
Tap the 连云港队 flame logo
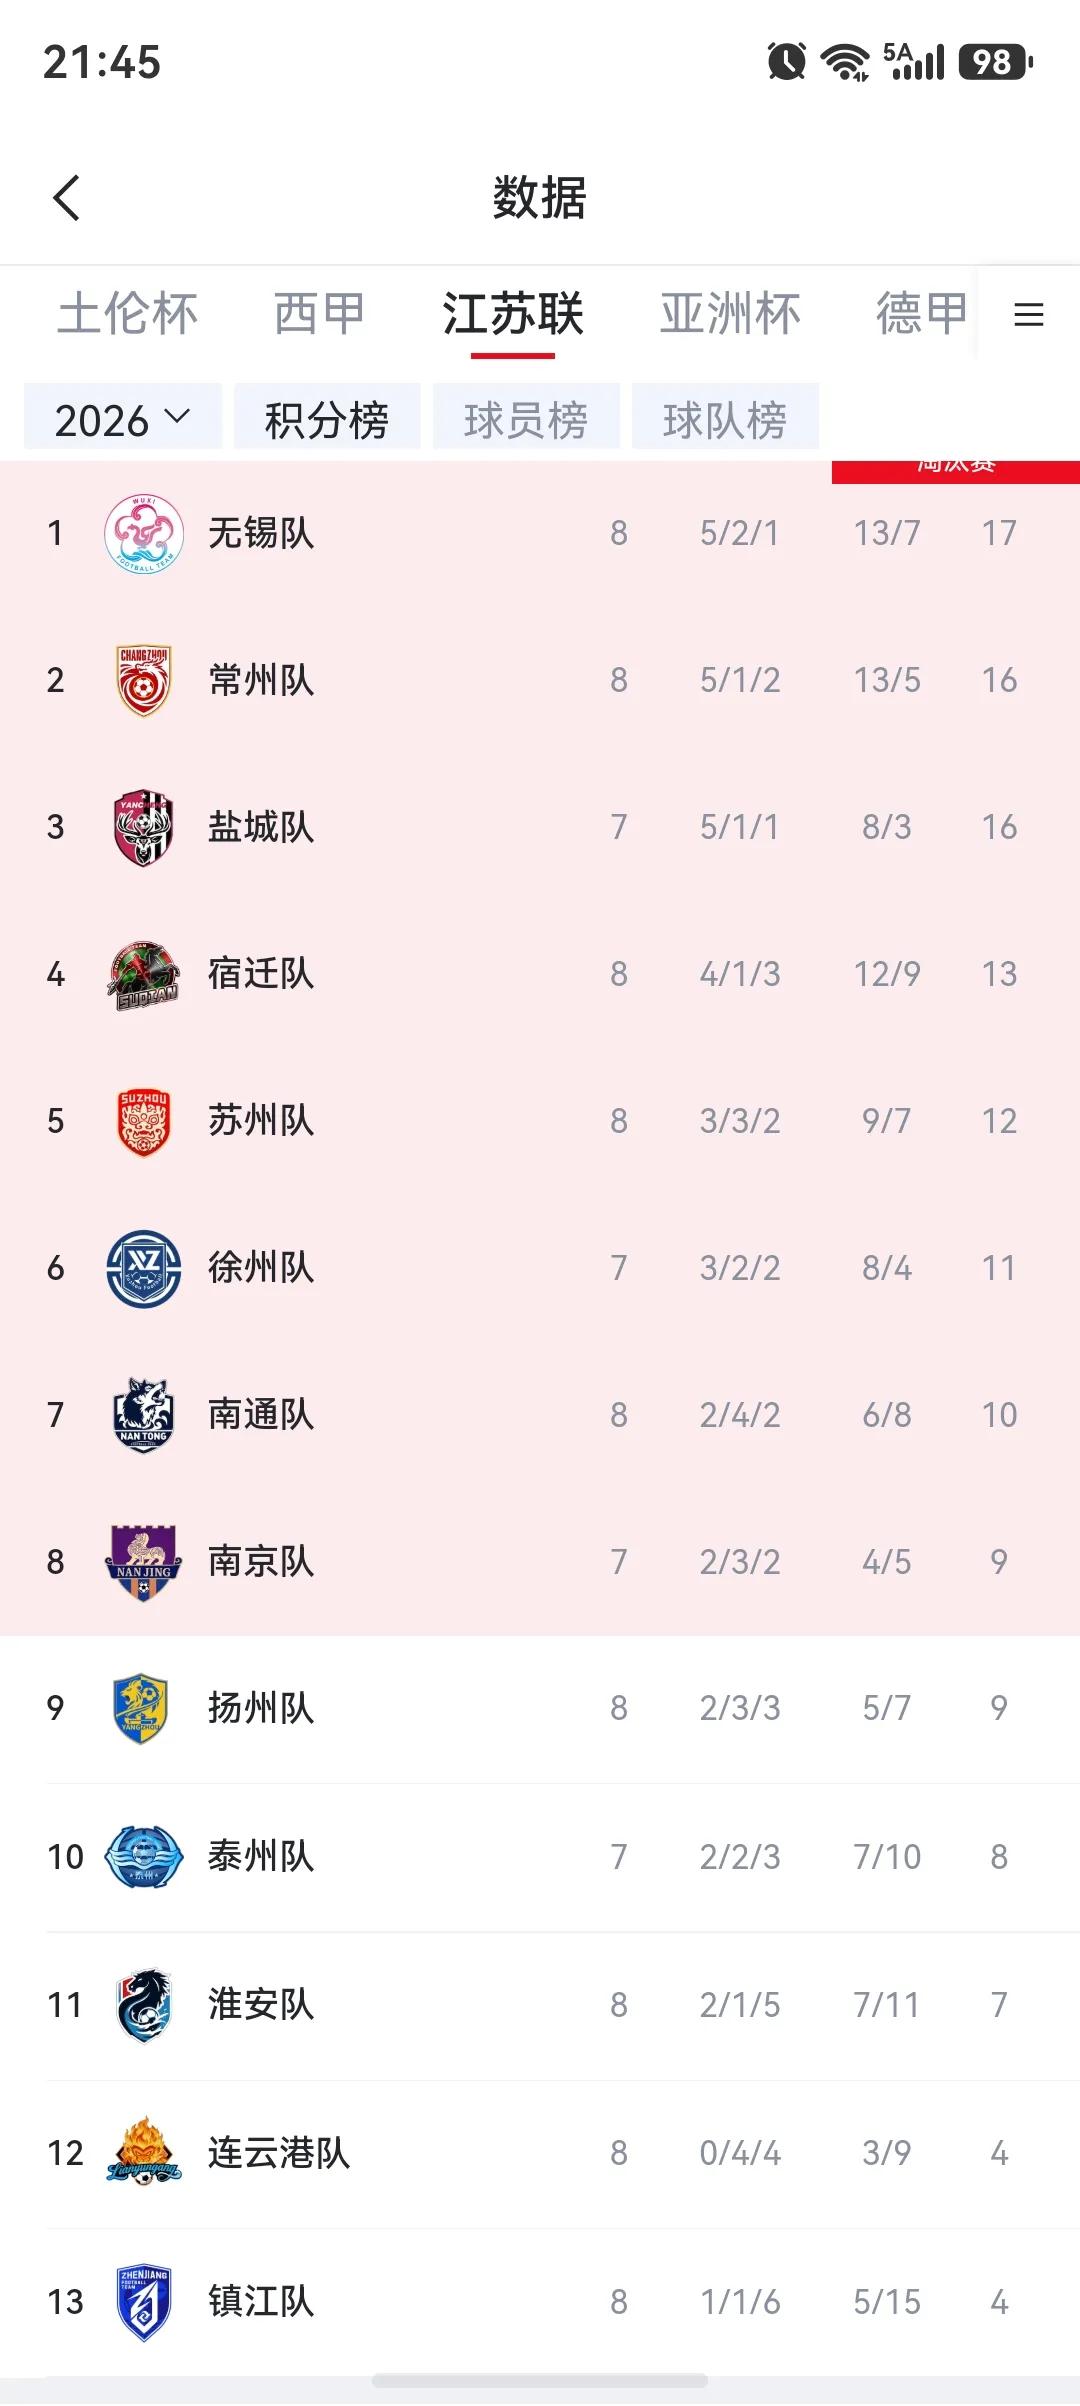(x=144, y=2151)
